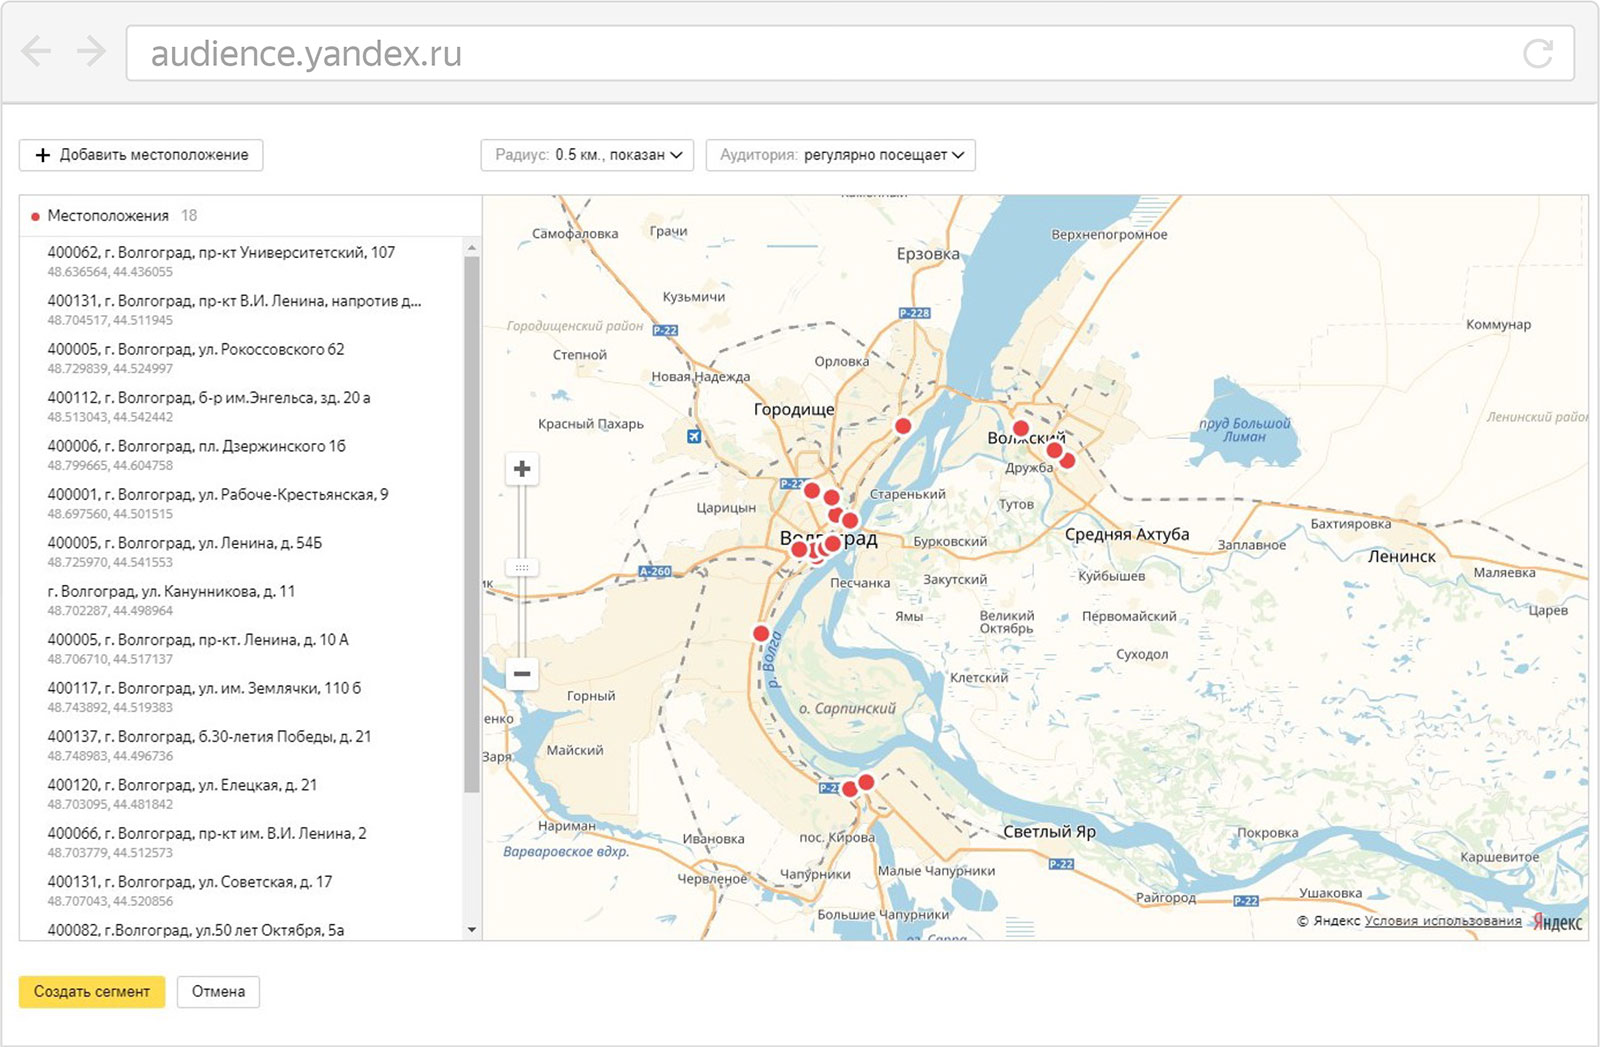Click the location list scrollbar thumb
The height and width of the screenshot is (1047, 1600).
click(x=472, y=524)
